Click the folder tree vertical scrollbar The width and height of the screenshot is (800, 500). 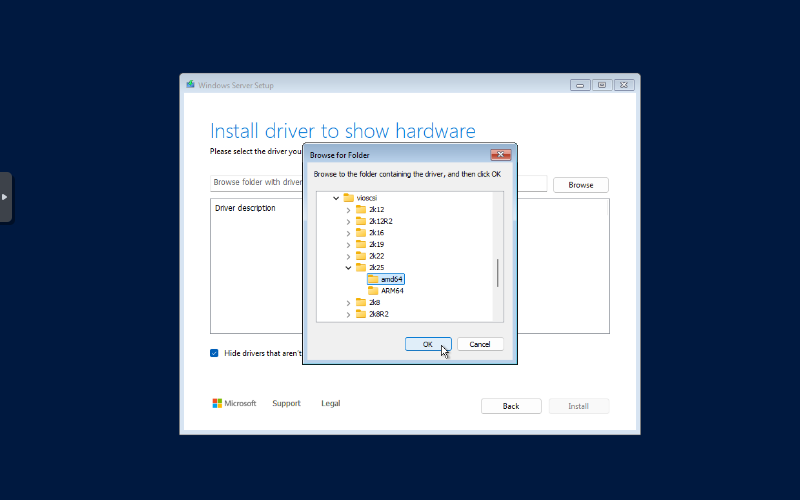tap(497, 272)
